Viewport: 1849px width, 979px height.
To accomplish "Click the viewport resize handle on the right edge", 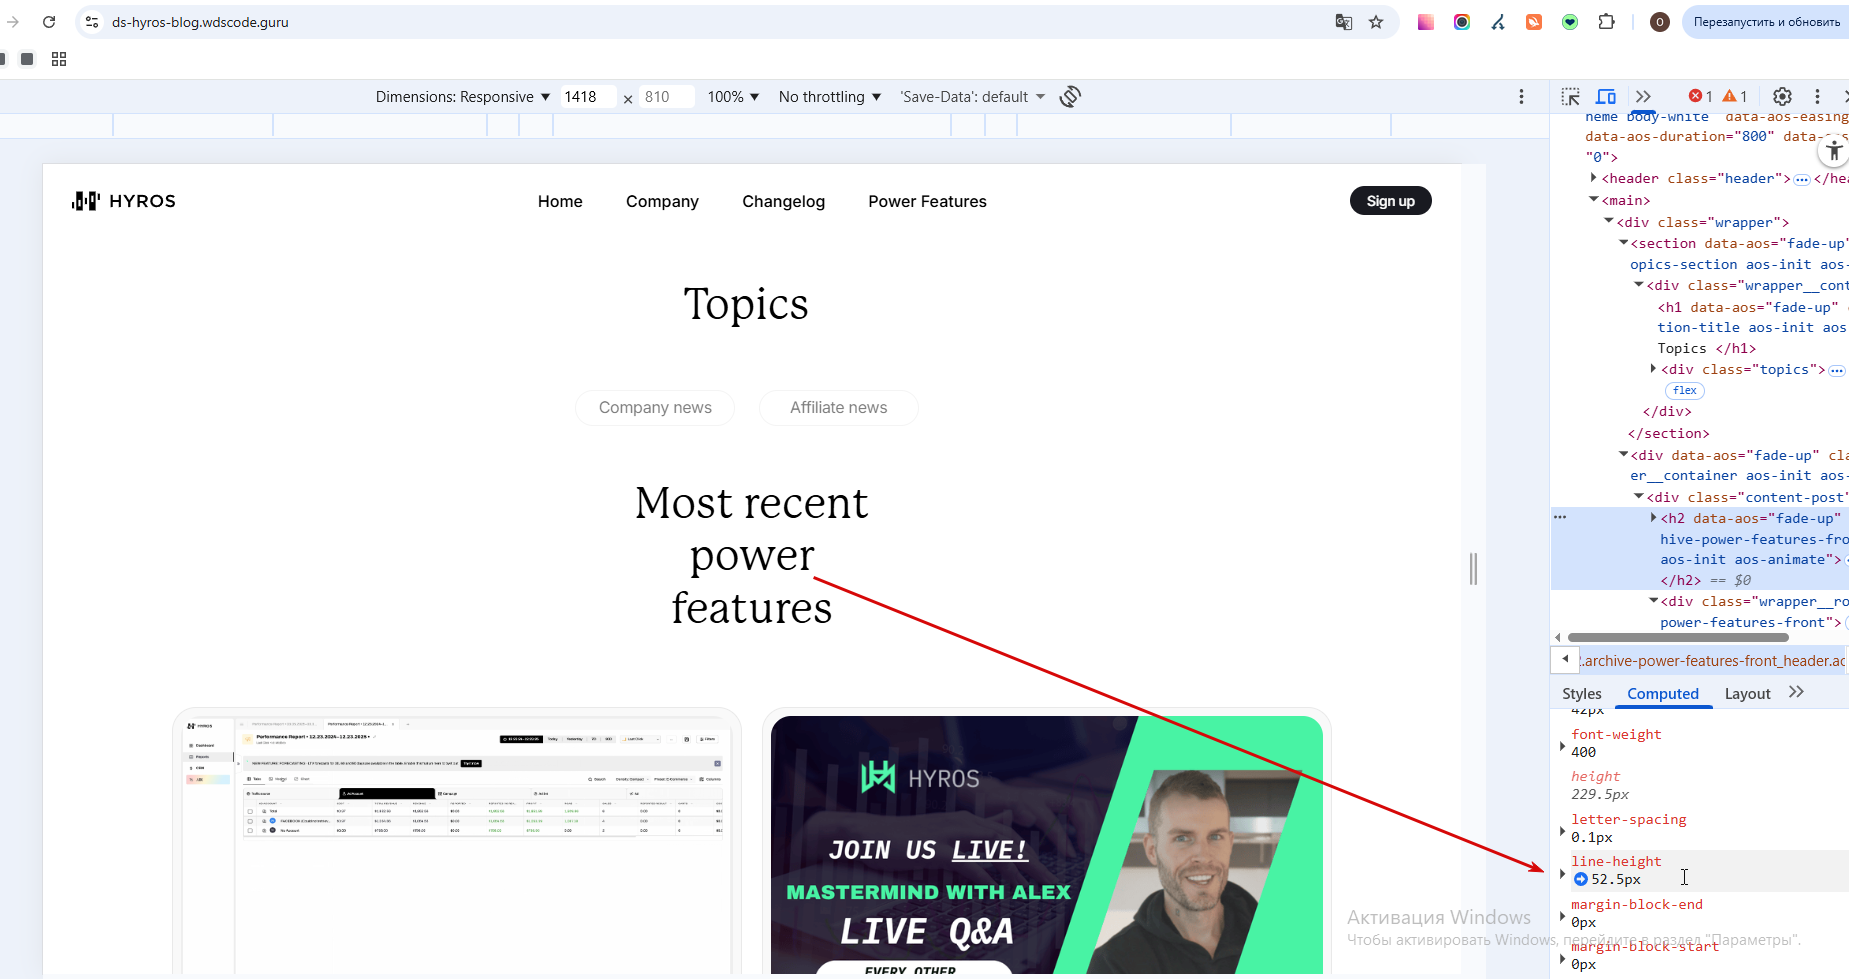I will tap(1473, 568).
